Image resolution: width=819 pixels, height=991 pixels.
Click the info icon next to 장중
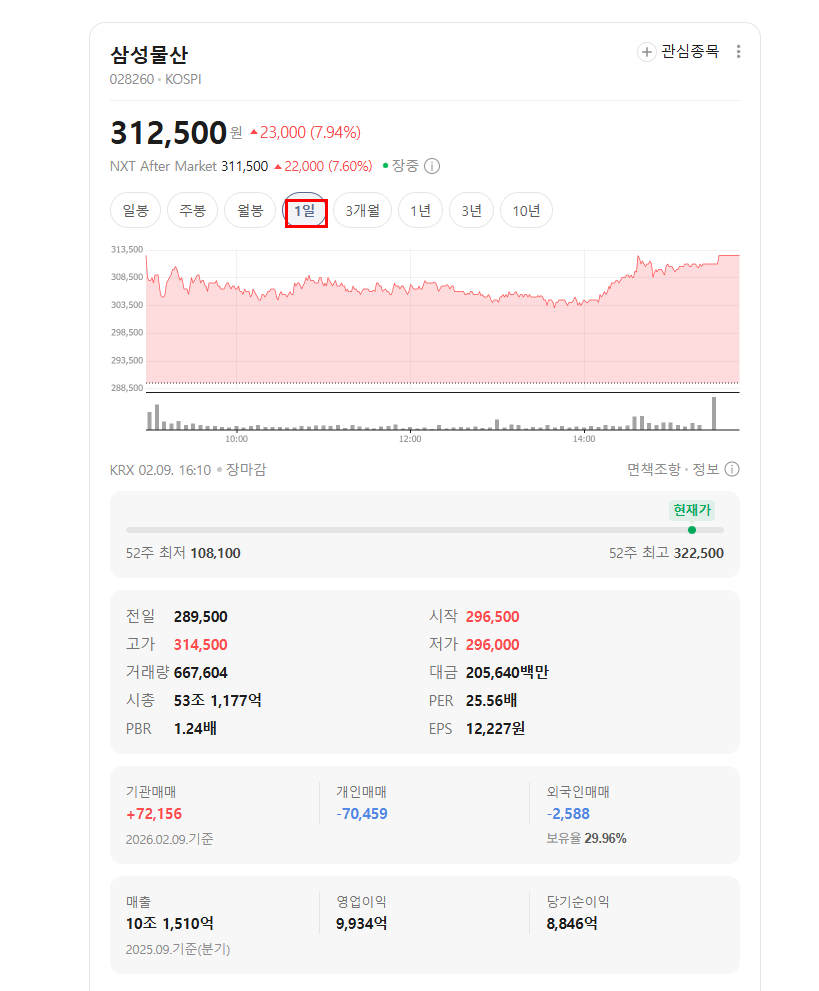coord(432,166)
